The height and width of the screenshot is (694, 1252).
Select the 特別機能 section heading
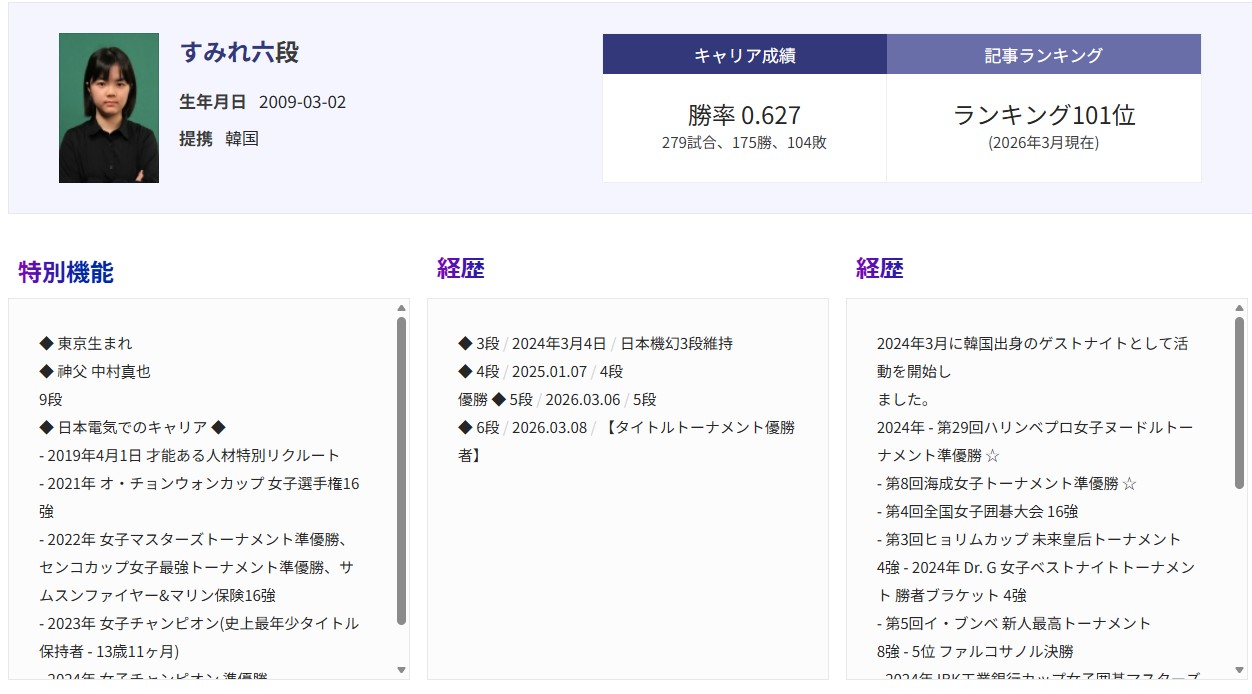point(66,272)
